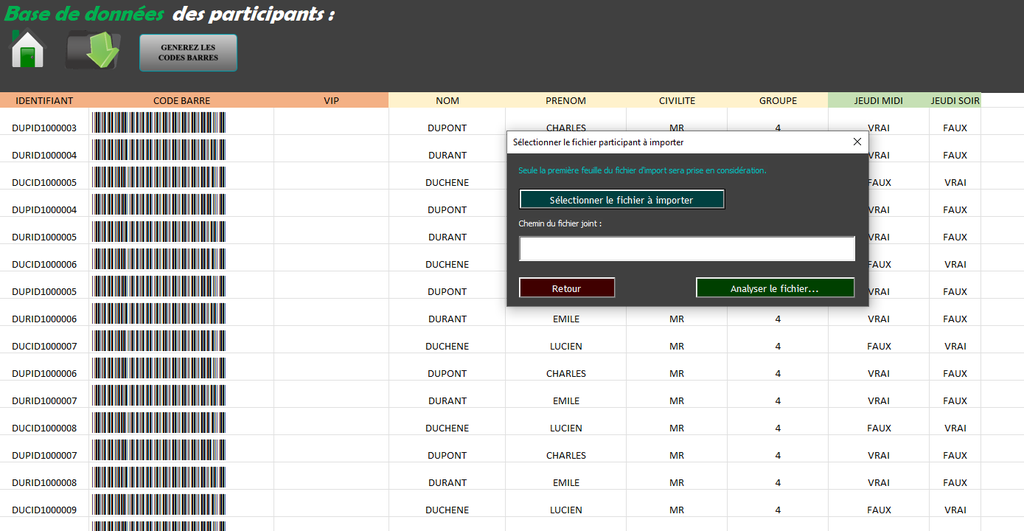Select the IDENTIFIANT column header
This screenshot has width=1024, height=531.
click(44, 101)
